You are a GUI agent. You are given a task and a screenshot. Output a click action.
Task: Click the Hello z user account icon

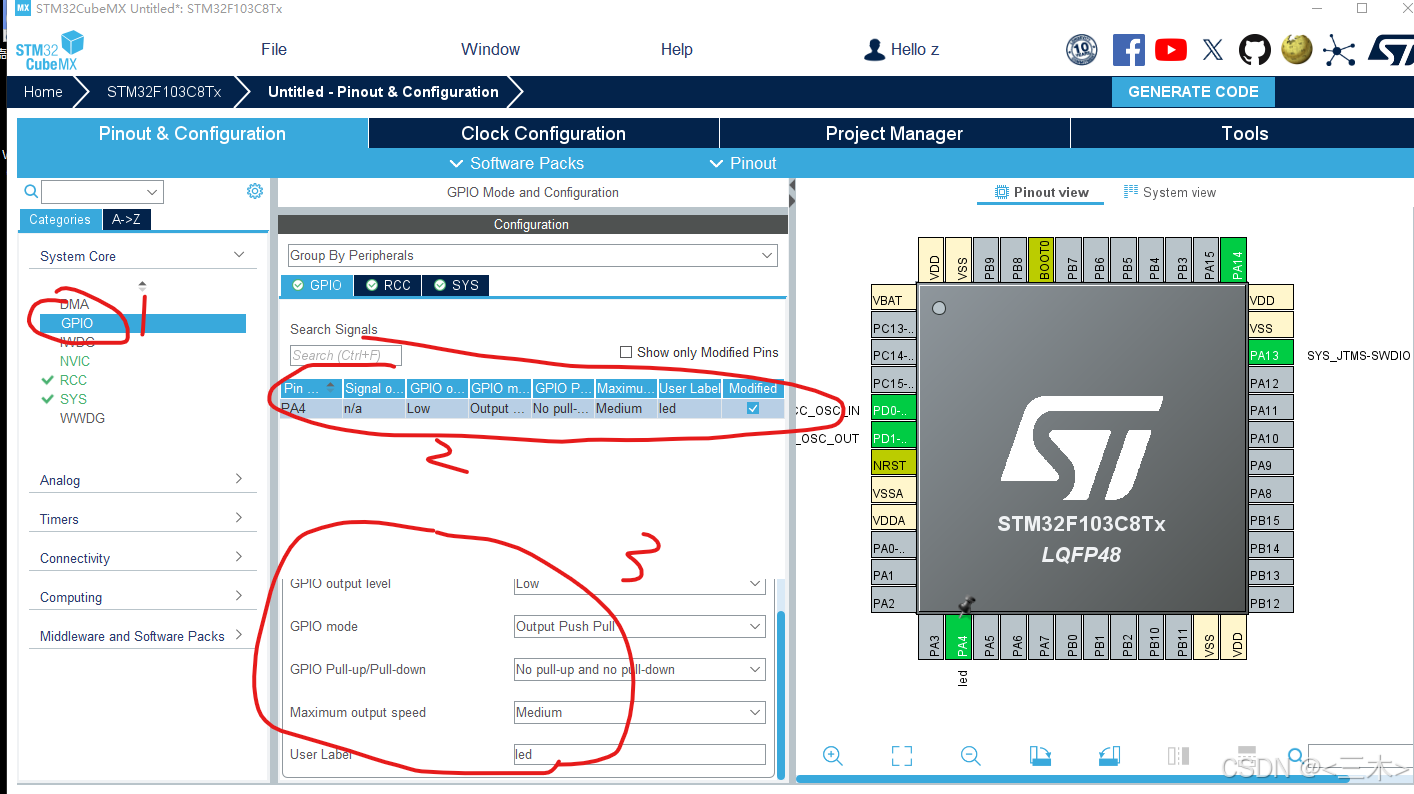coord(874,49)
